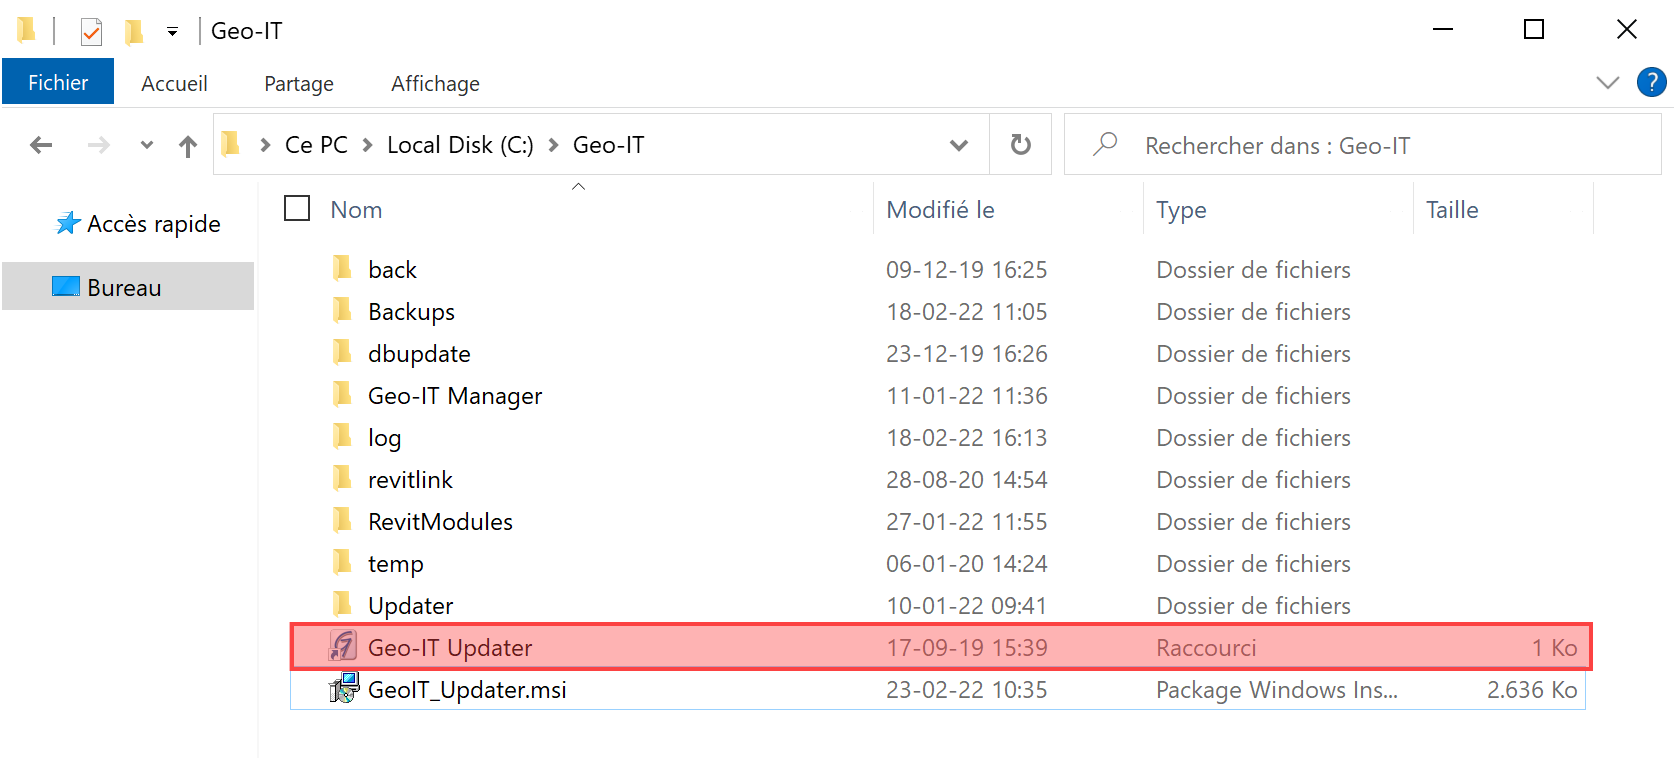The image size is (1676, 758).
Task: Click the Bureau desktop icon
Action: (66, 287)
